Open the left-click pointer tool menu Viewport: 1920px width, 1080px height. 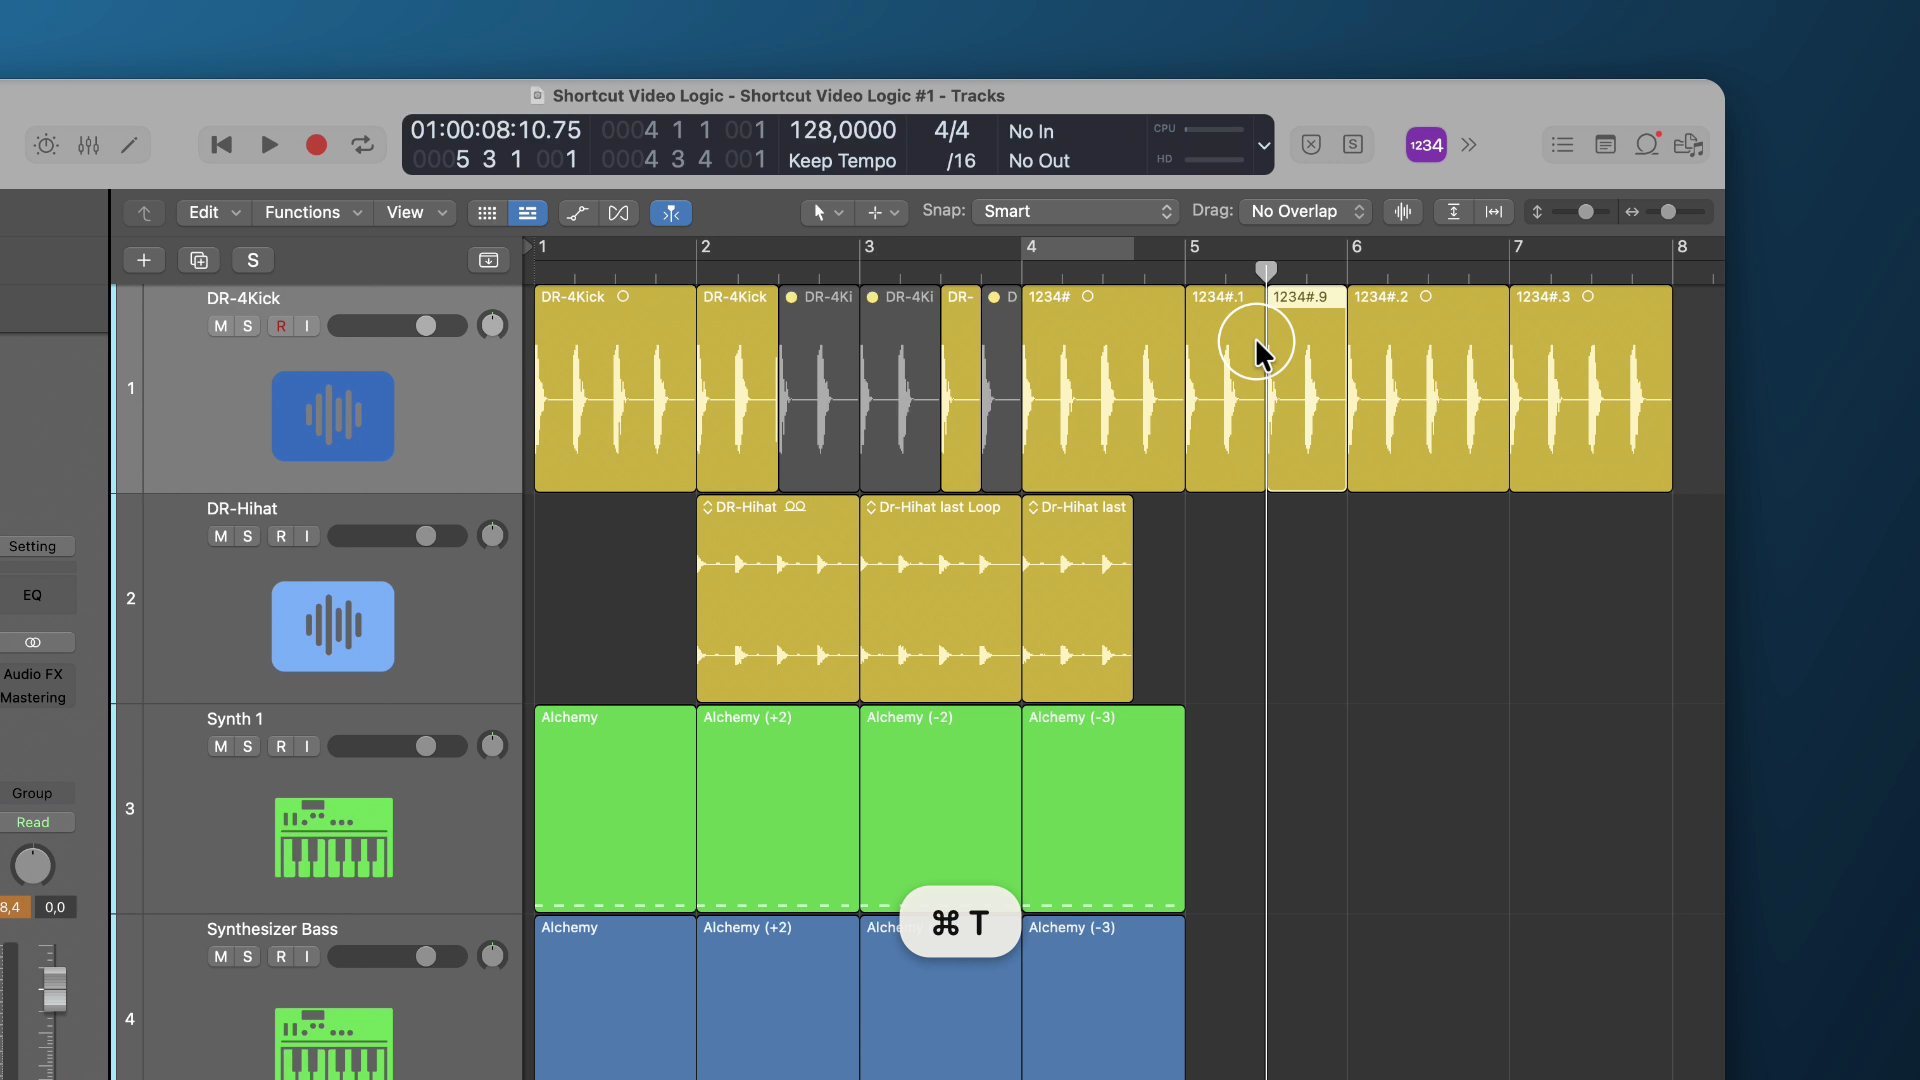[828, 212]
